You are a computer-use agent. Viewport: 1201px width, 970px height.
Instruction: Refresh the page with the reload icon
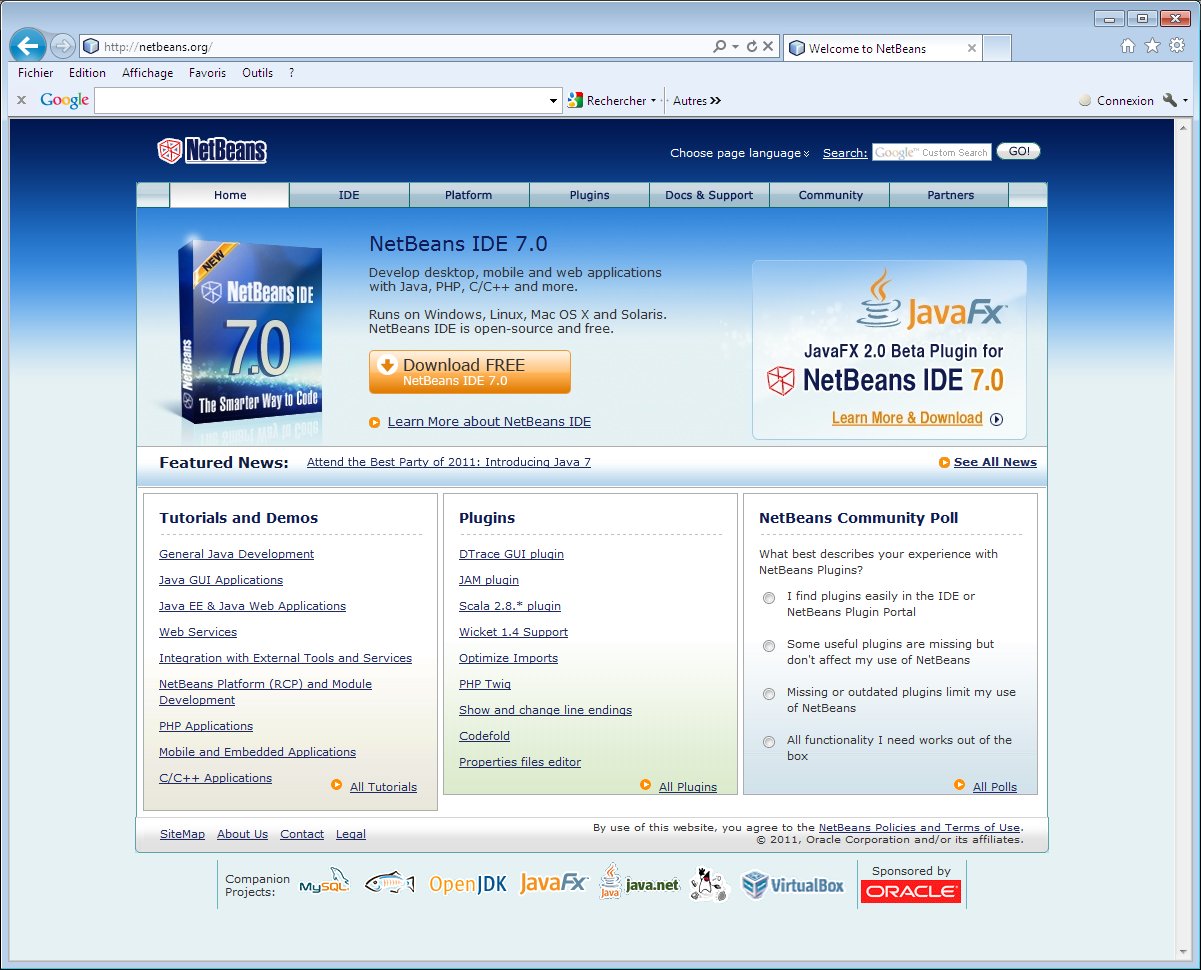tap(751, 47)
